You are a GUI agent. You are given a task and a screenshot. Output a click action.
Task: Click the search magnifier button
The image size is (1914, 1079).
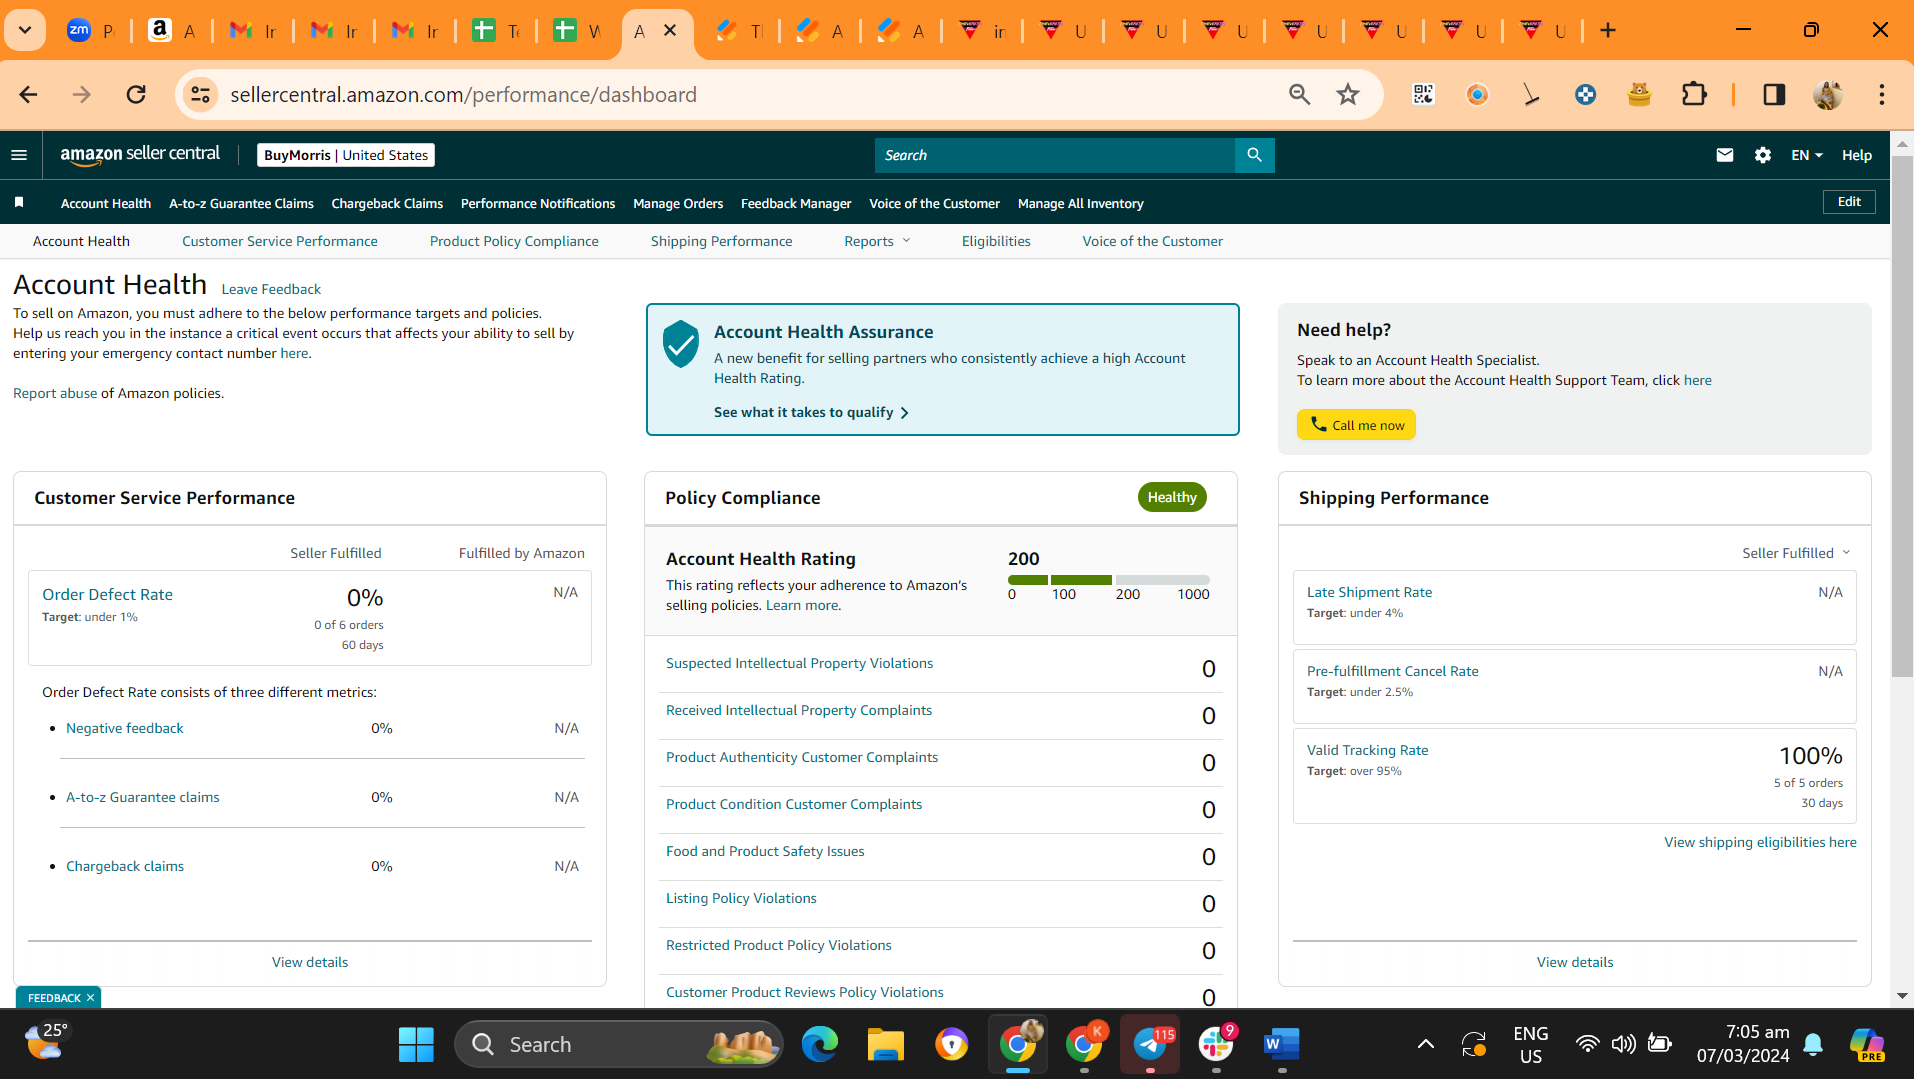[x=1254, y=155]
